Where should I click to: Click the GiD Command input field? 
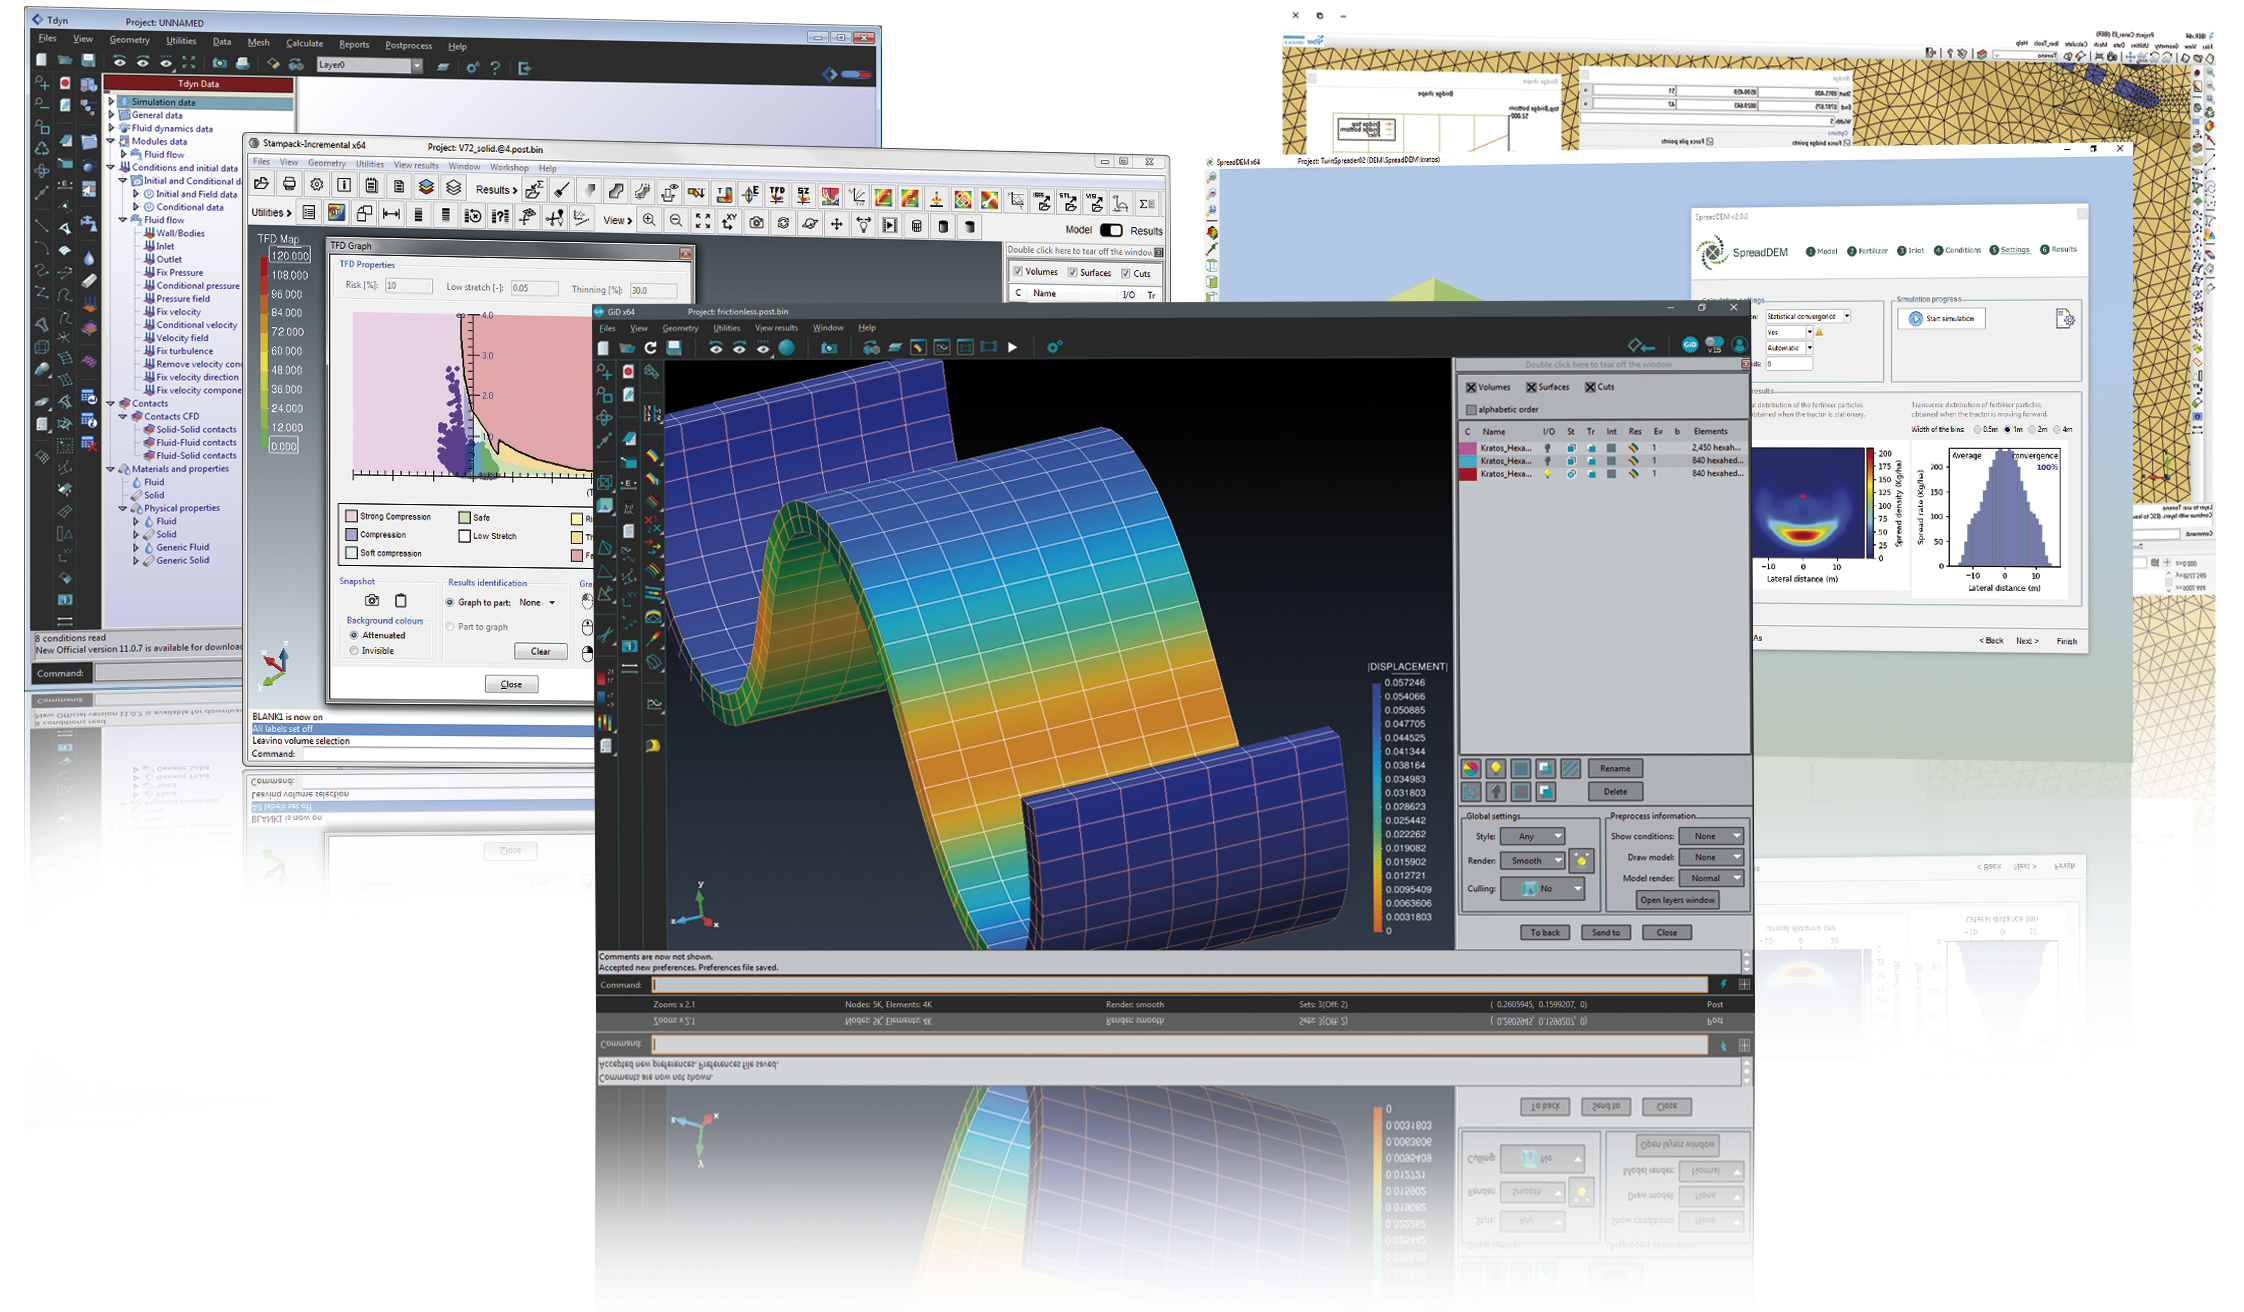1180,985
